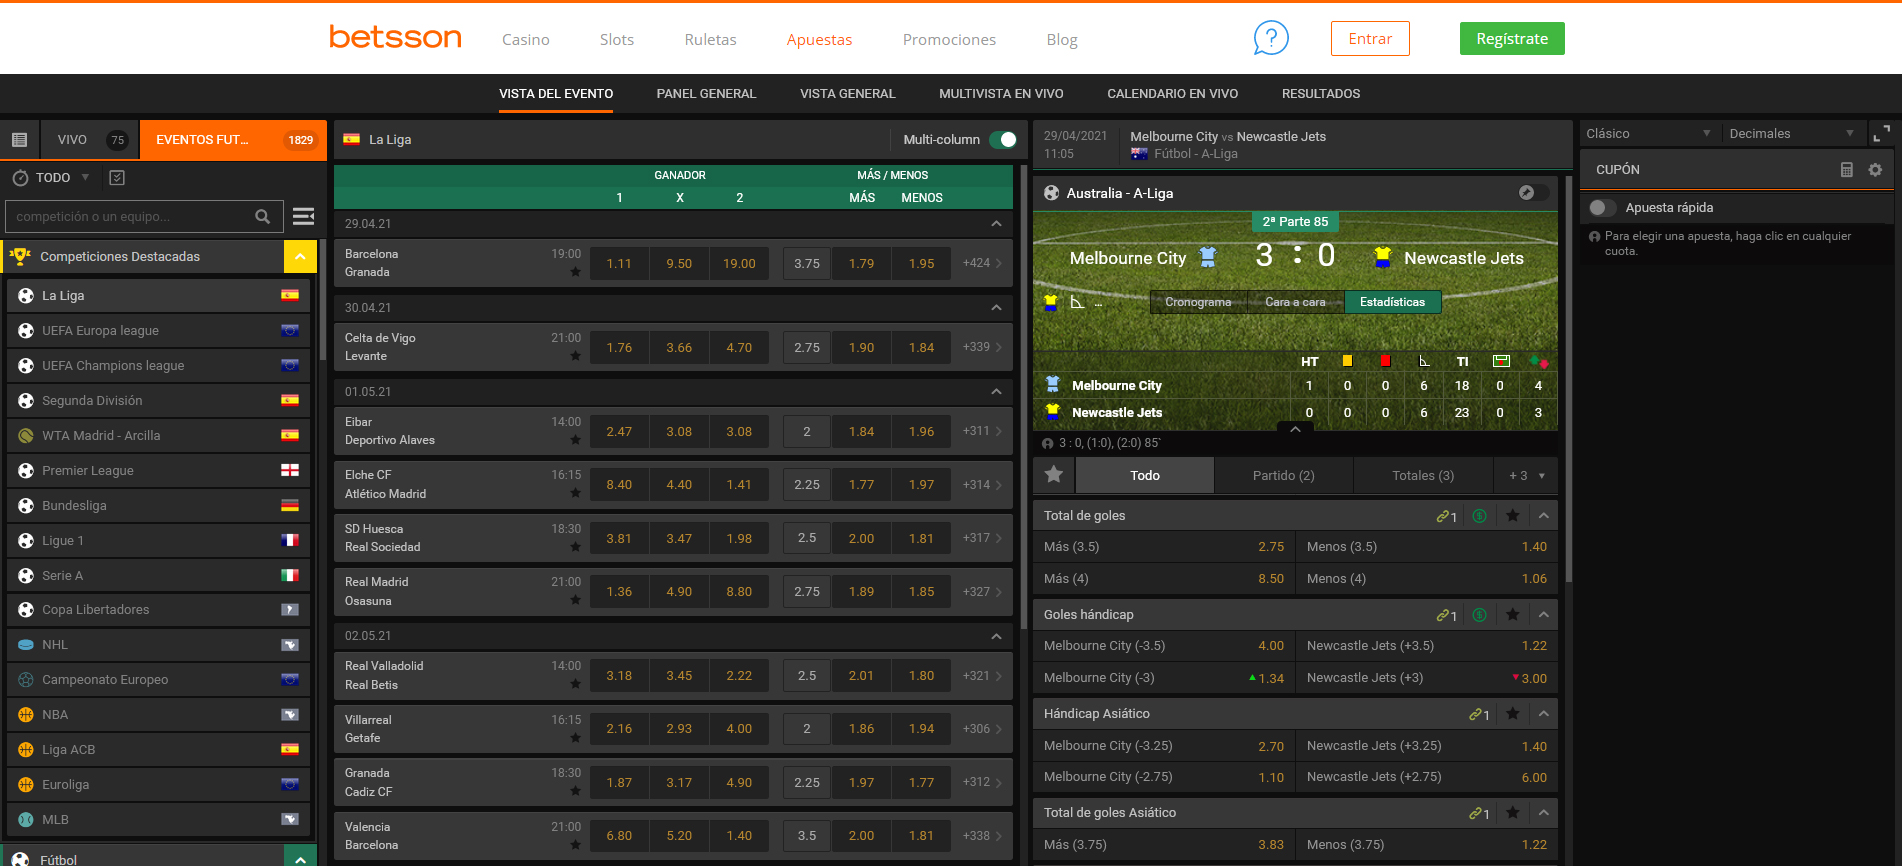Open the Copa Libertadores competition
Image resolution: width=1902 pixels, height=866 pixels.
click(158, 610)
